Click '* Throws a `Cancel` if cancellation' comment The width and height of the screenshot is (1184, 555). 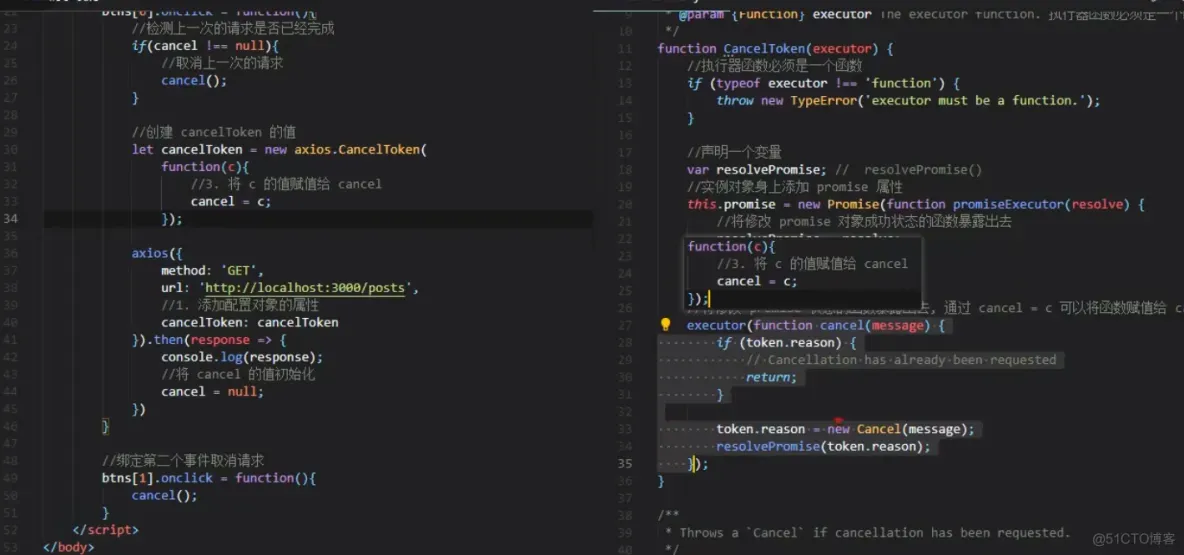click(x=868, y=533)
